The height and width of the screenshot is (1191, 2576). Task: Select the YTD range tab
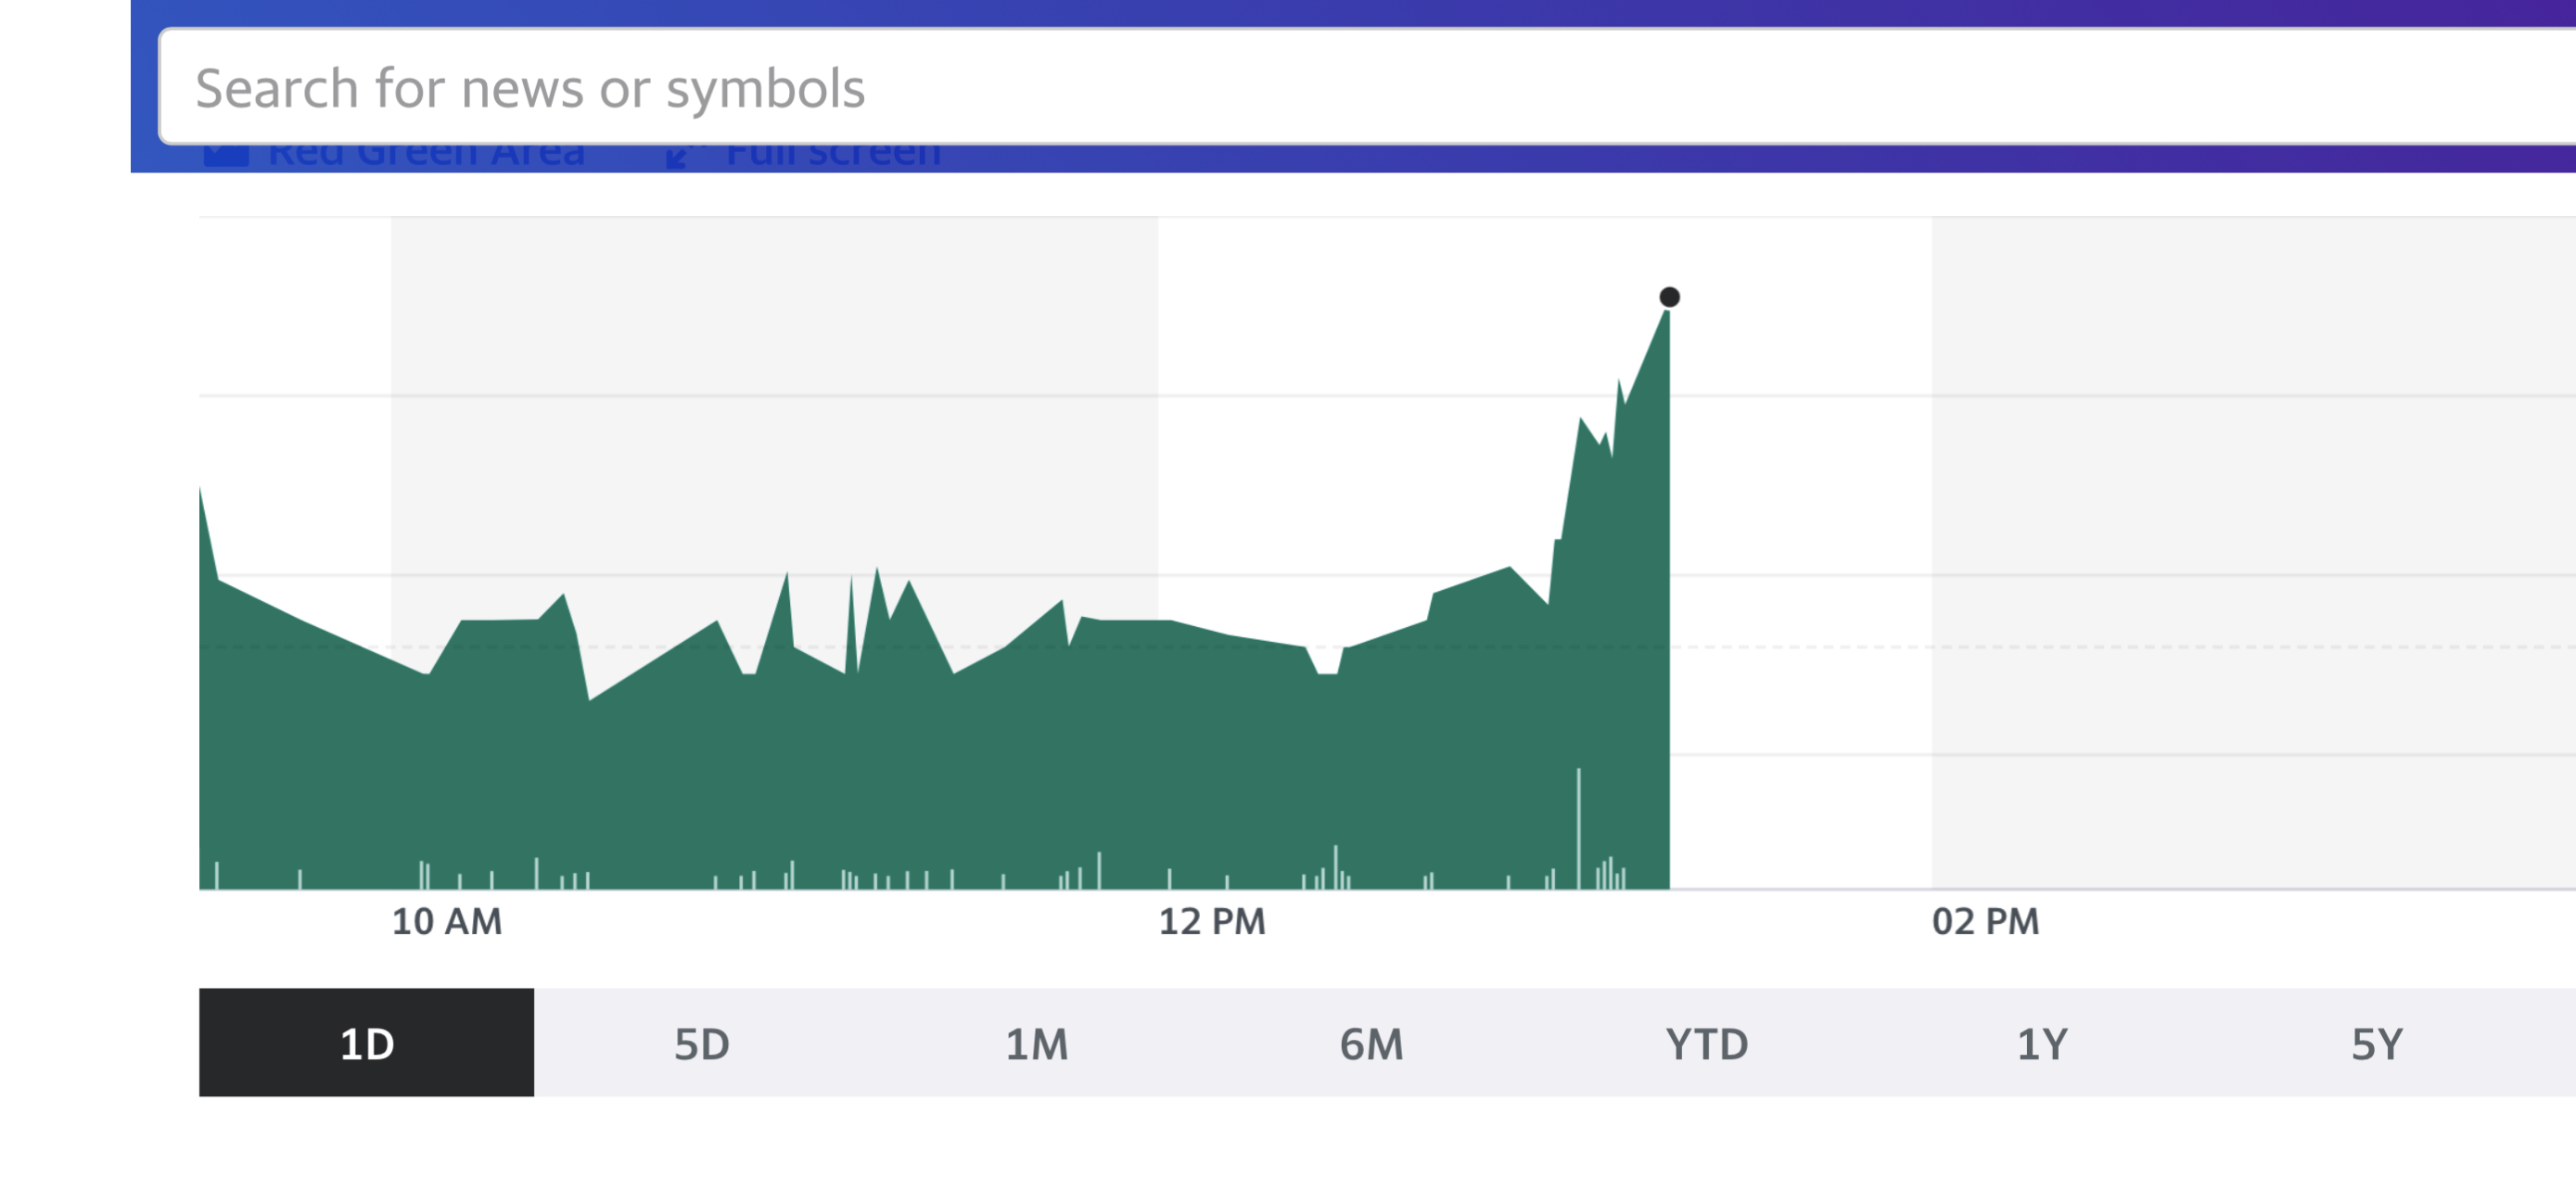tap(1706, 1043)
